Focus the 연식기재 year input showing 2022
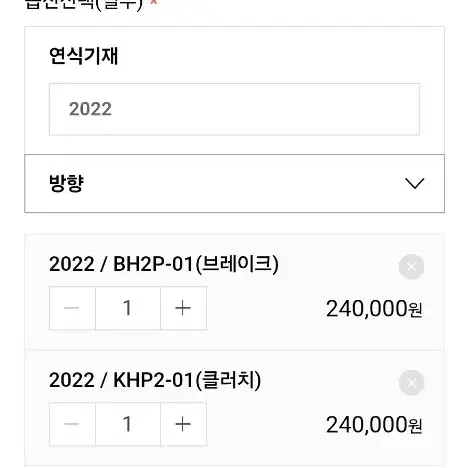 pyautogui.click(x=234, y=109)
